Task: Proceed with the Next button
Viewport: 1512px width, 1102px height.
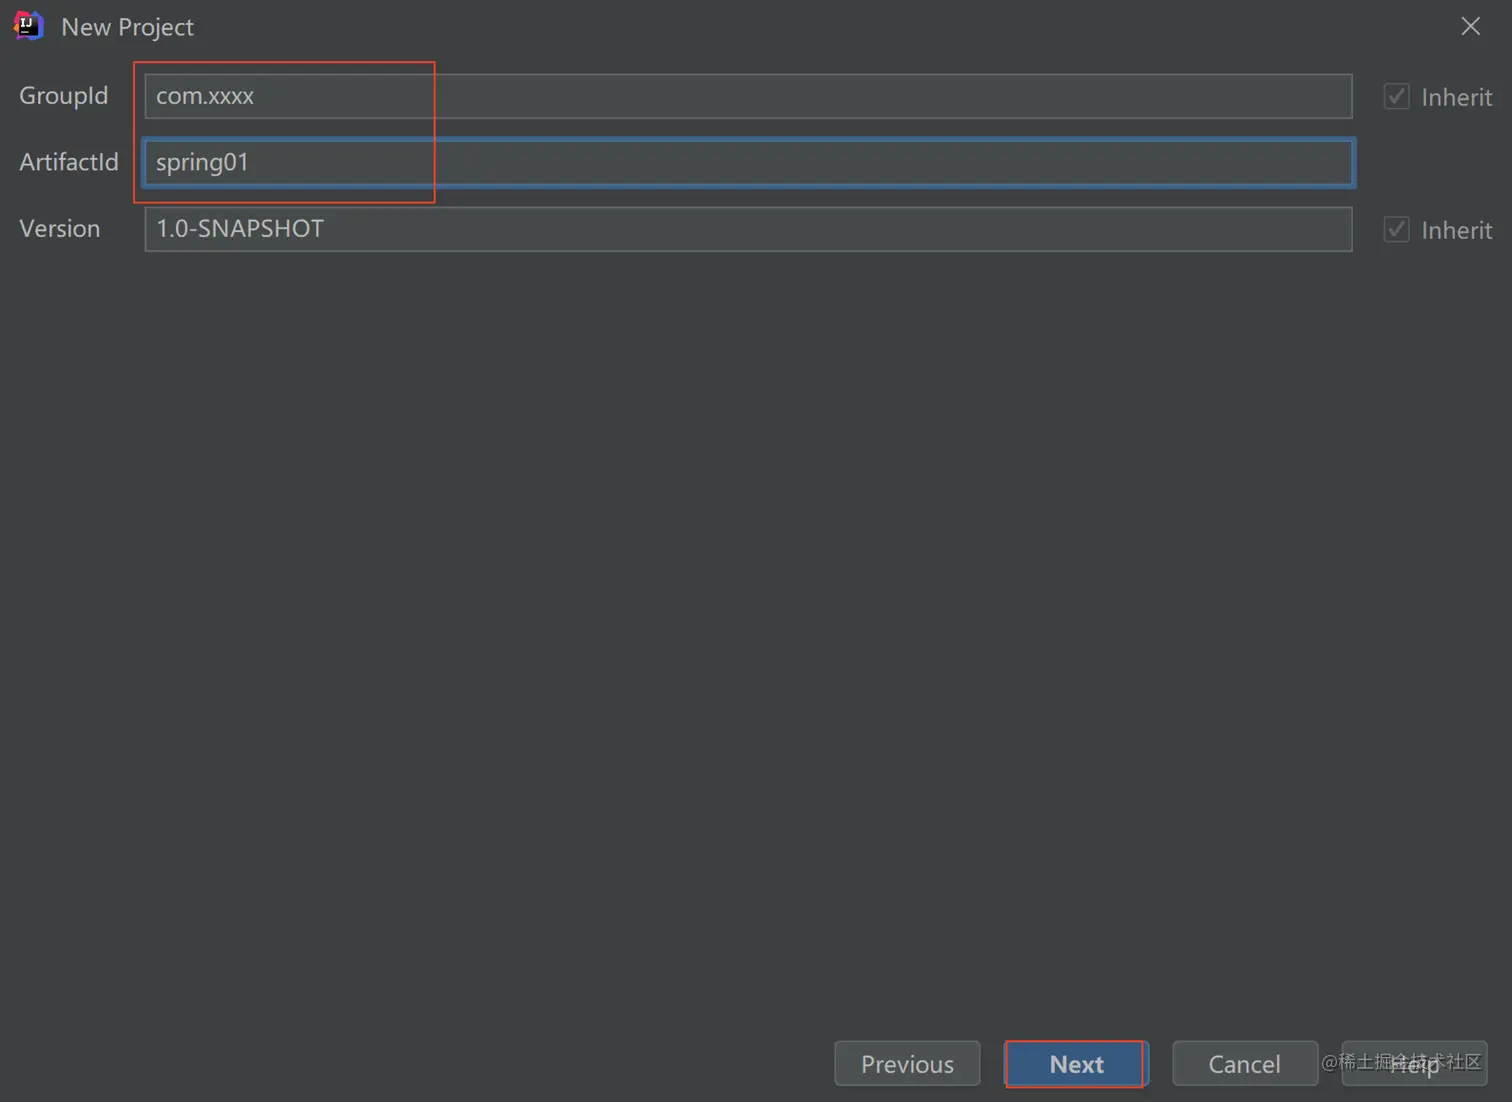Action: coord(1076,1064)
